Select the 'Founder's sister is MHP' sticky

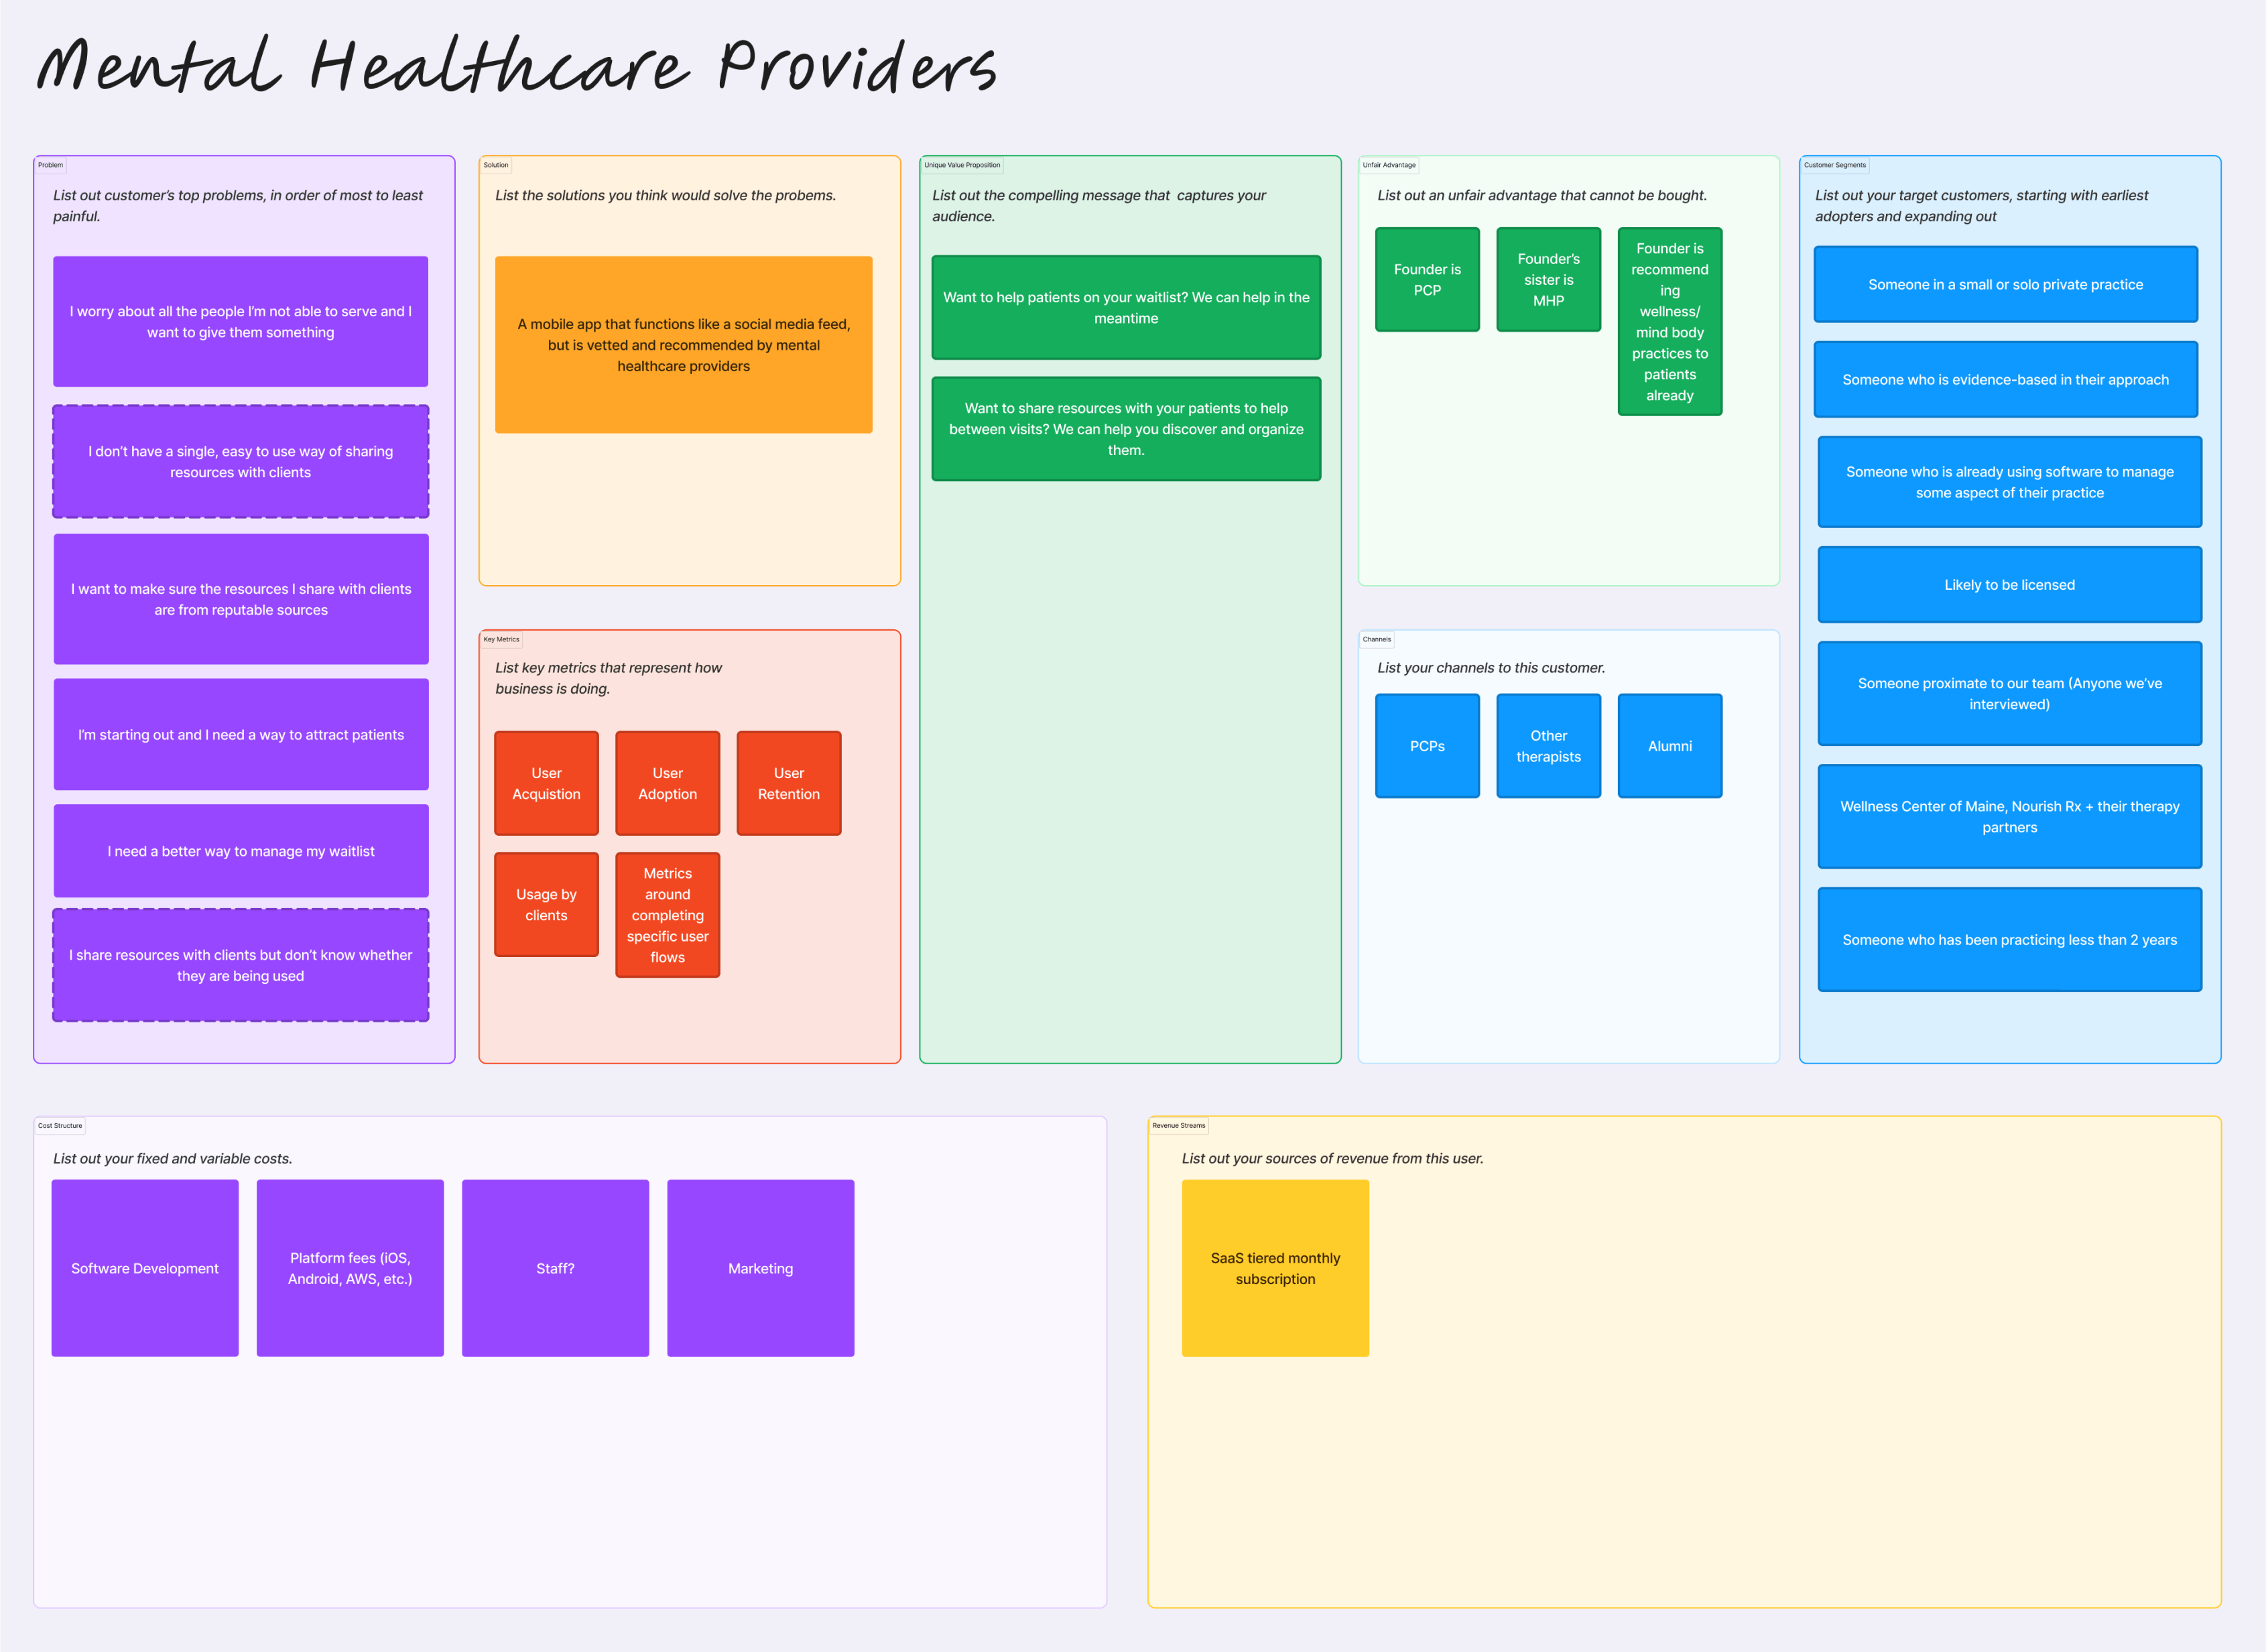click(1548, 279)
